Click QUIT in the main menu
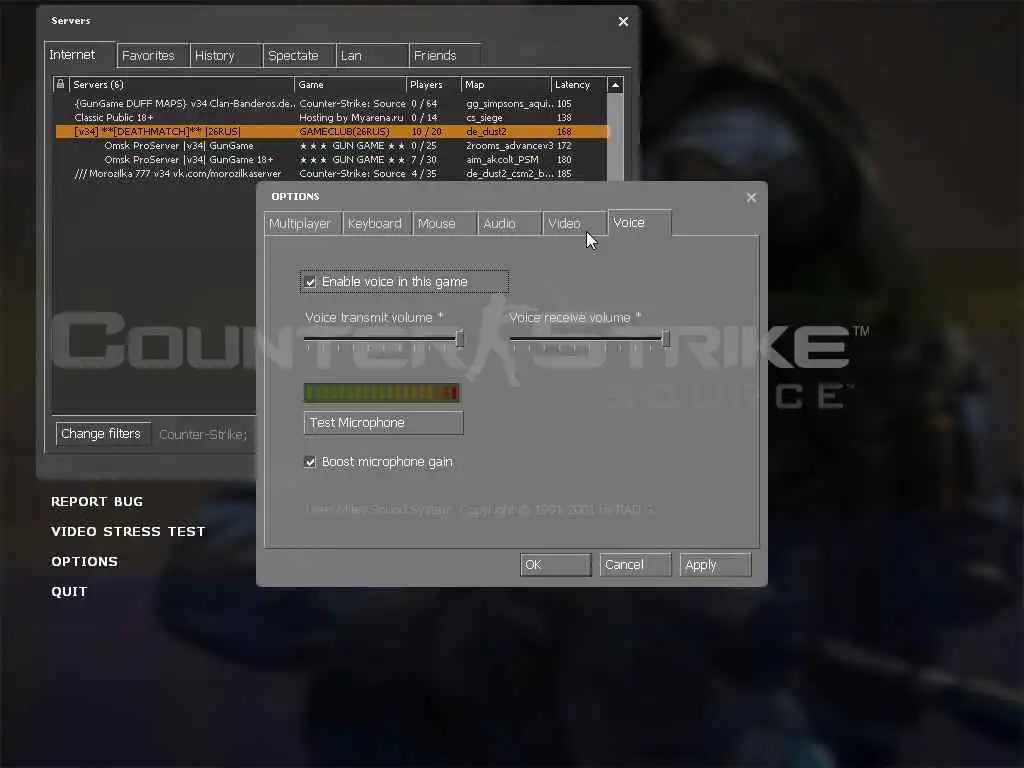 (69, 592)
